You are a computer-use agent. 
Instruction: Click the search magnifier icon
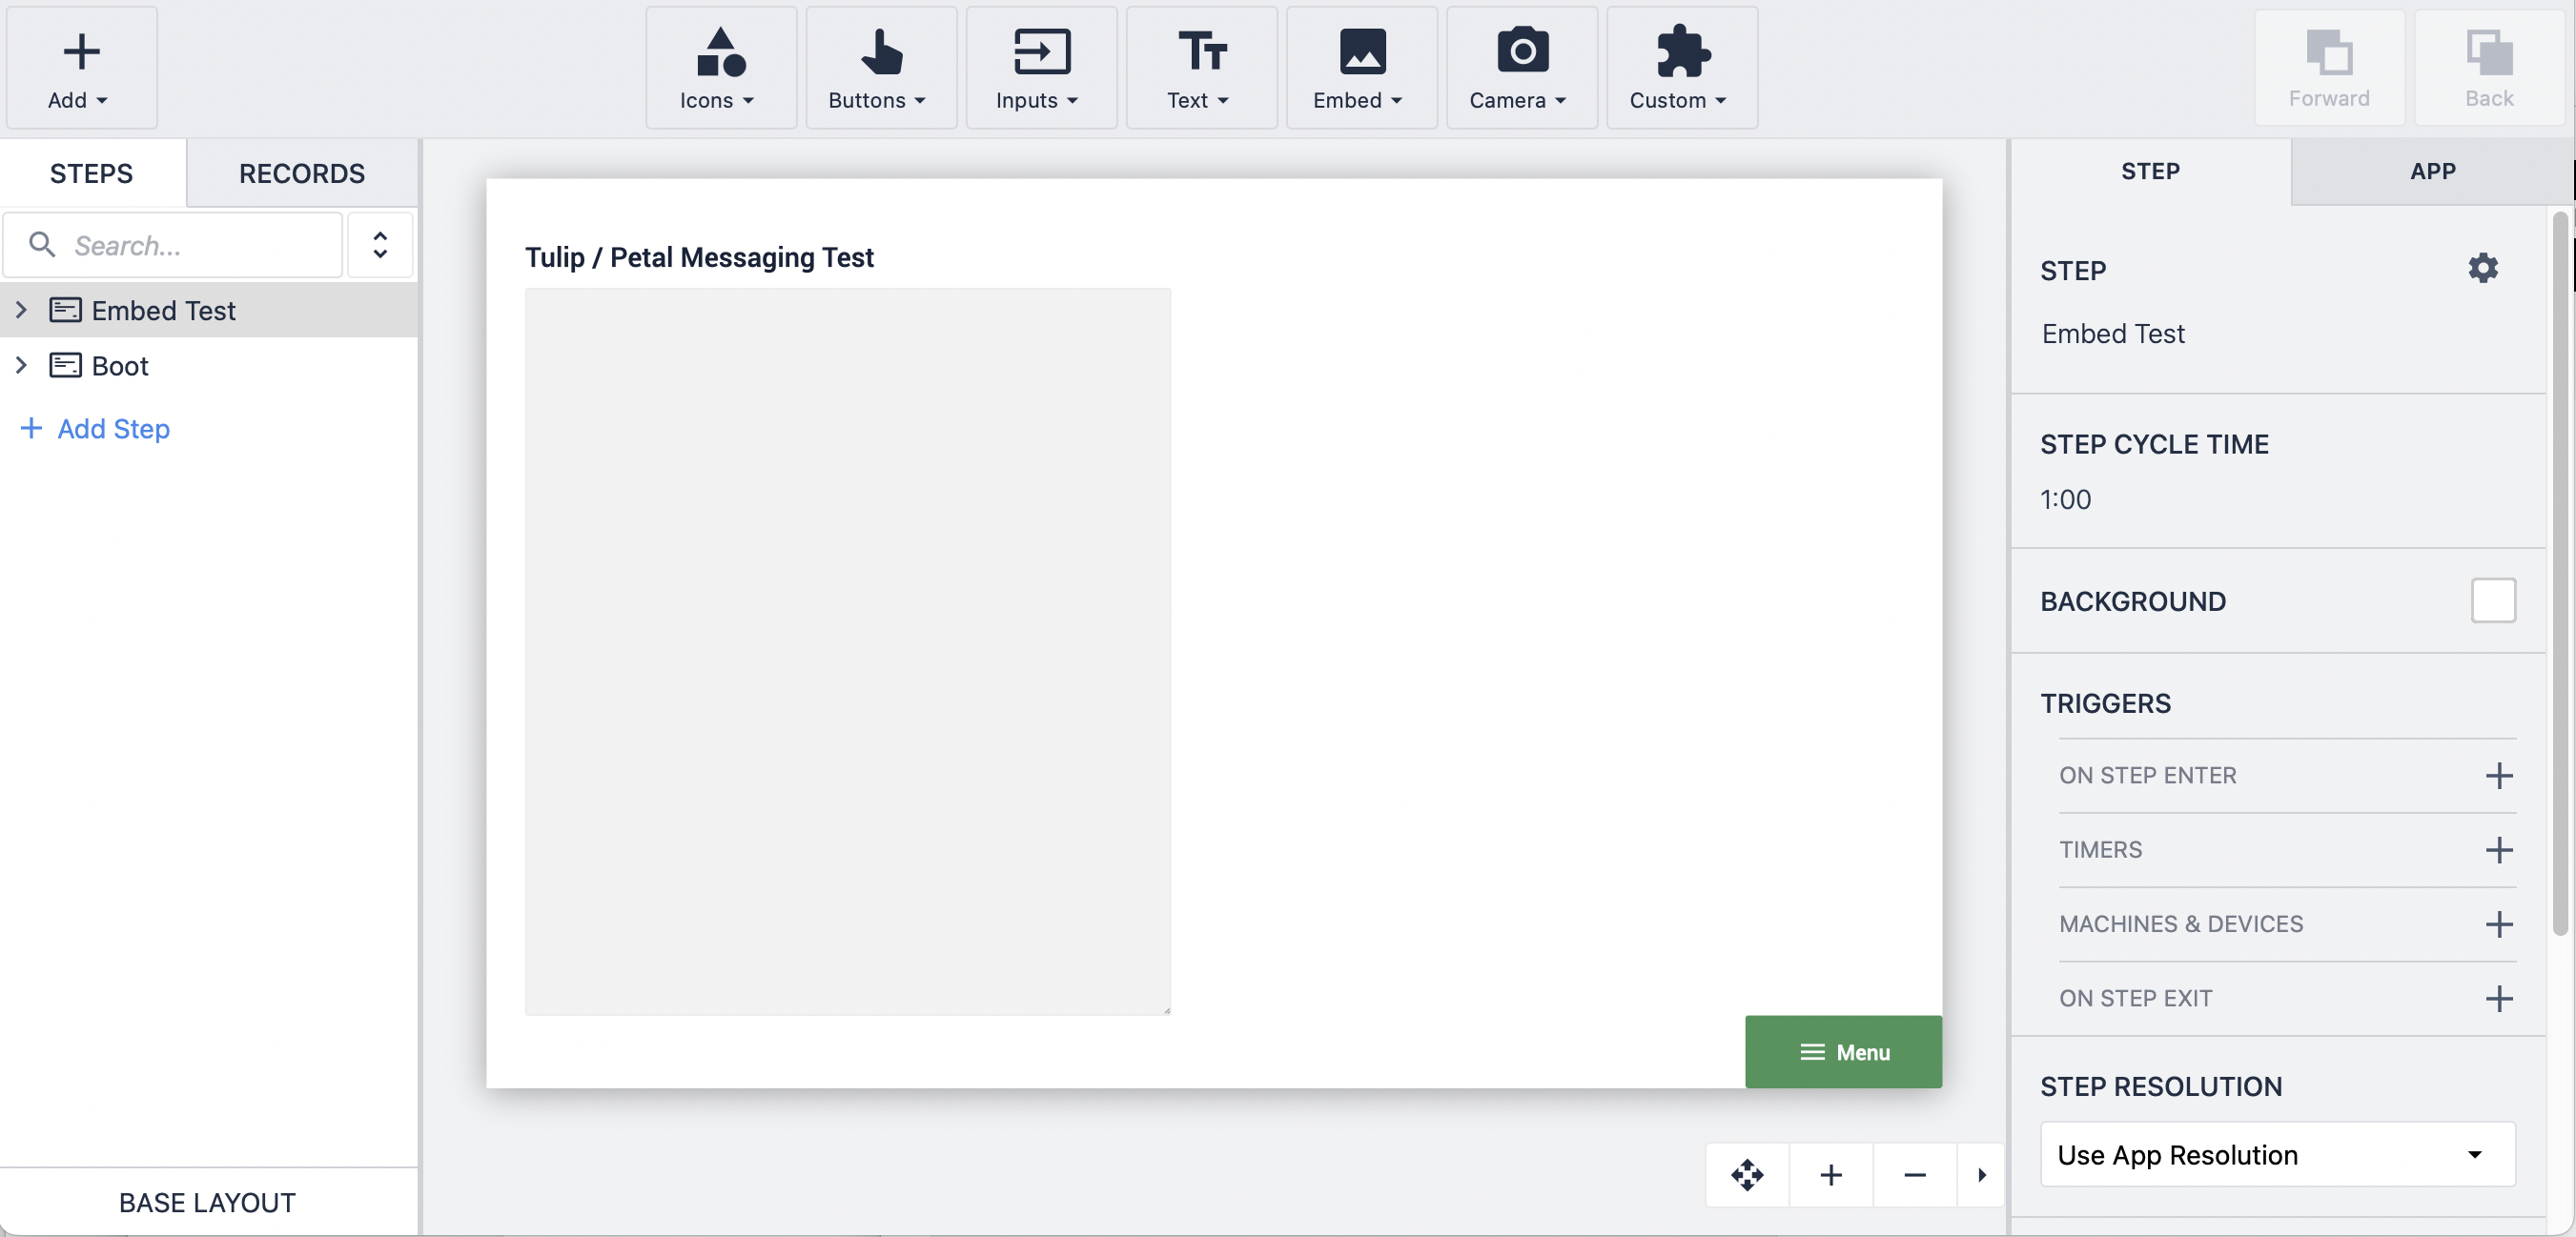pyautogui.click(x=42, y=244)
